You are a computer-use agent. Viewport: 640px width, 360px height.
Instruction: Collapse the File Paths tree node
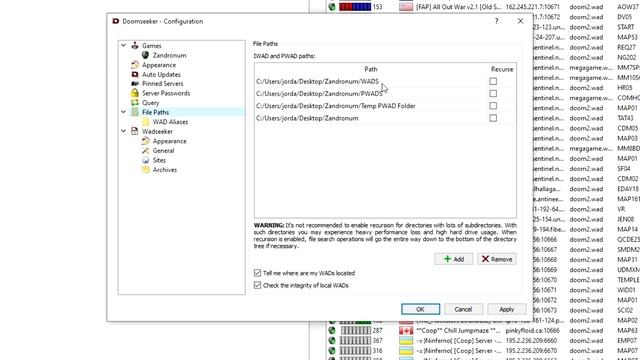click(124, 112)
